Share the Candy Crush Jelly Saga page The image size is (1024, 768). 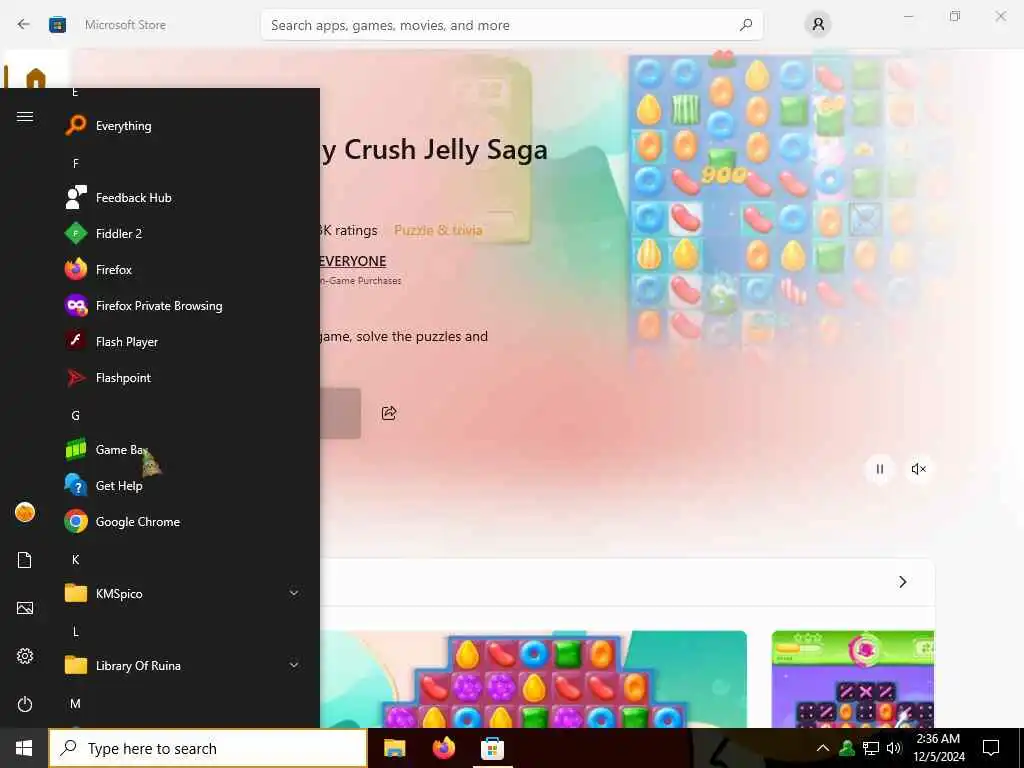[389, 413]
